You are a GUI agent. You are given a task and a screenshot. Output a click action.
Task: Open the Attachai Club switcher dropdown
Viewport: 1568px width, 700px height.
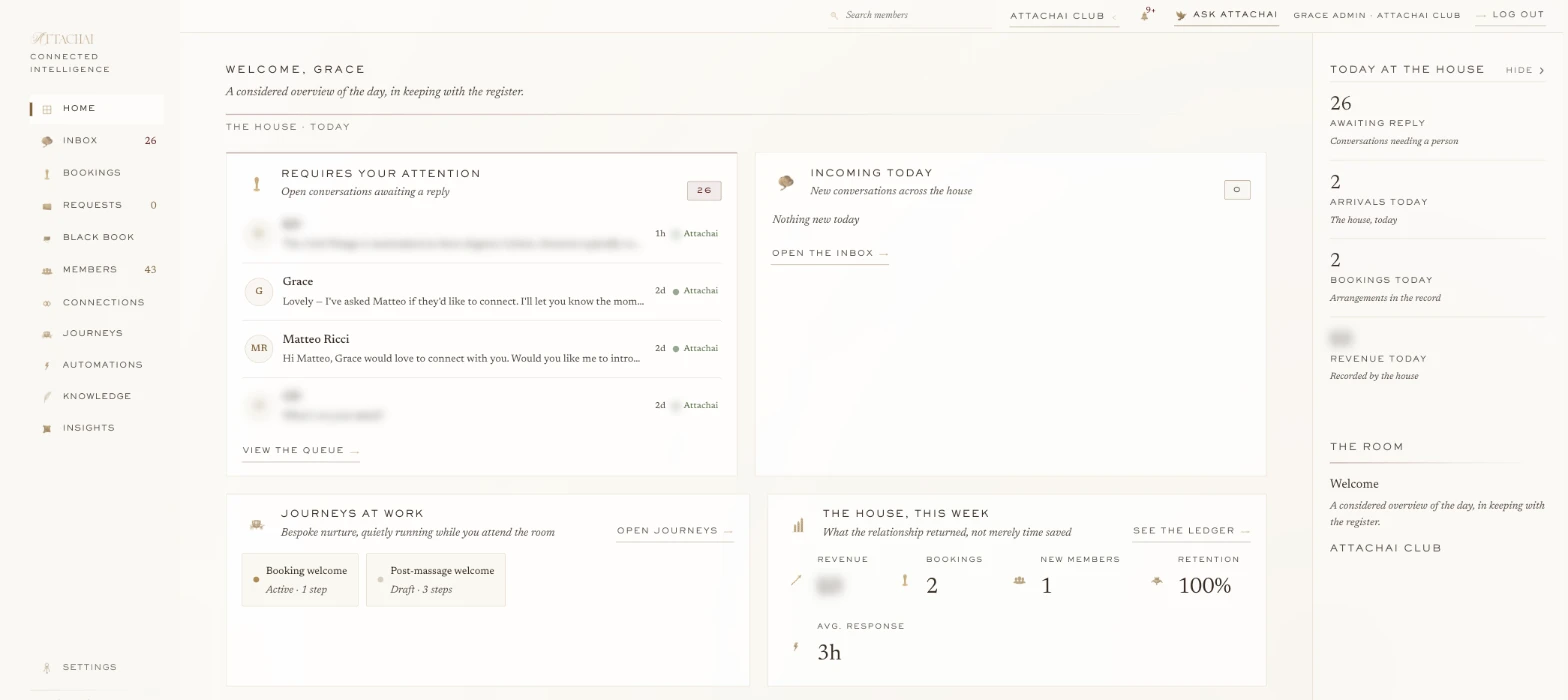tap(1063, 16)
